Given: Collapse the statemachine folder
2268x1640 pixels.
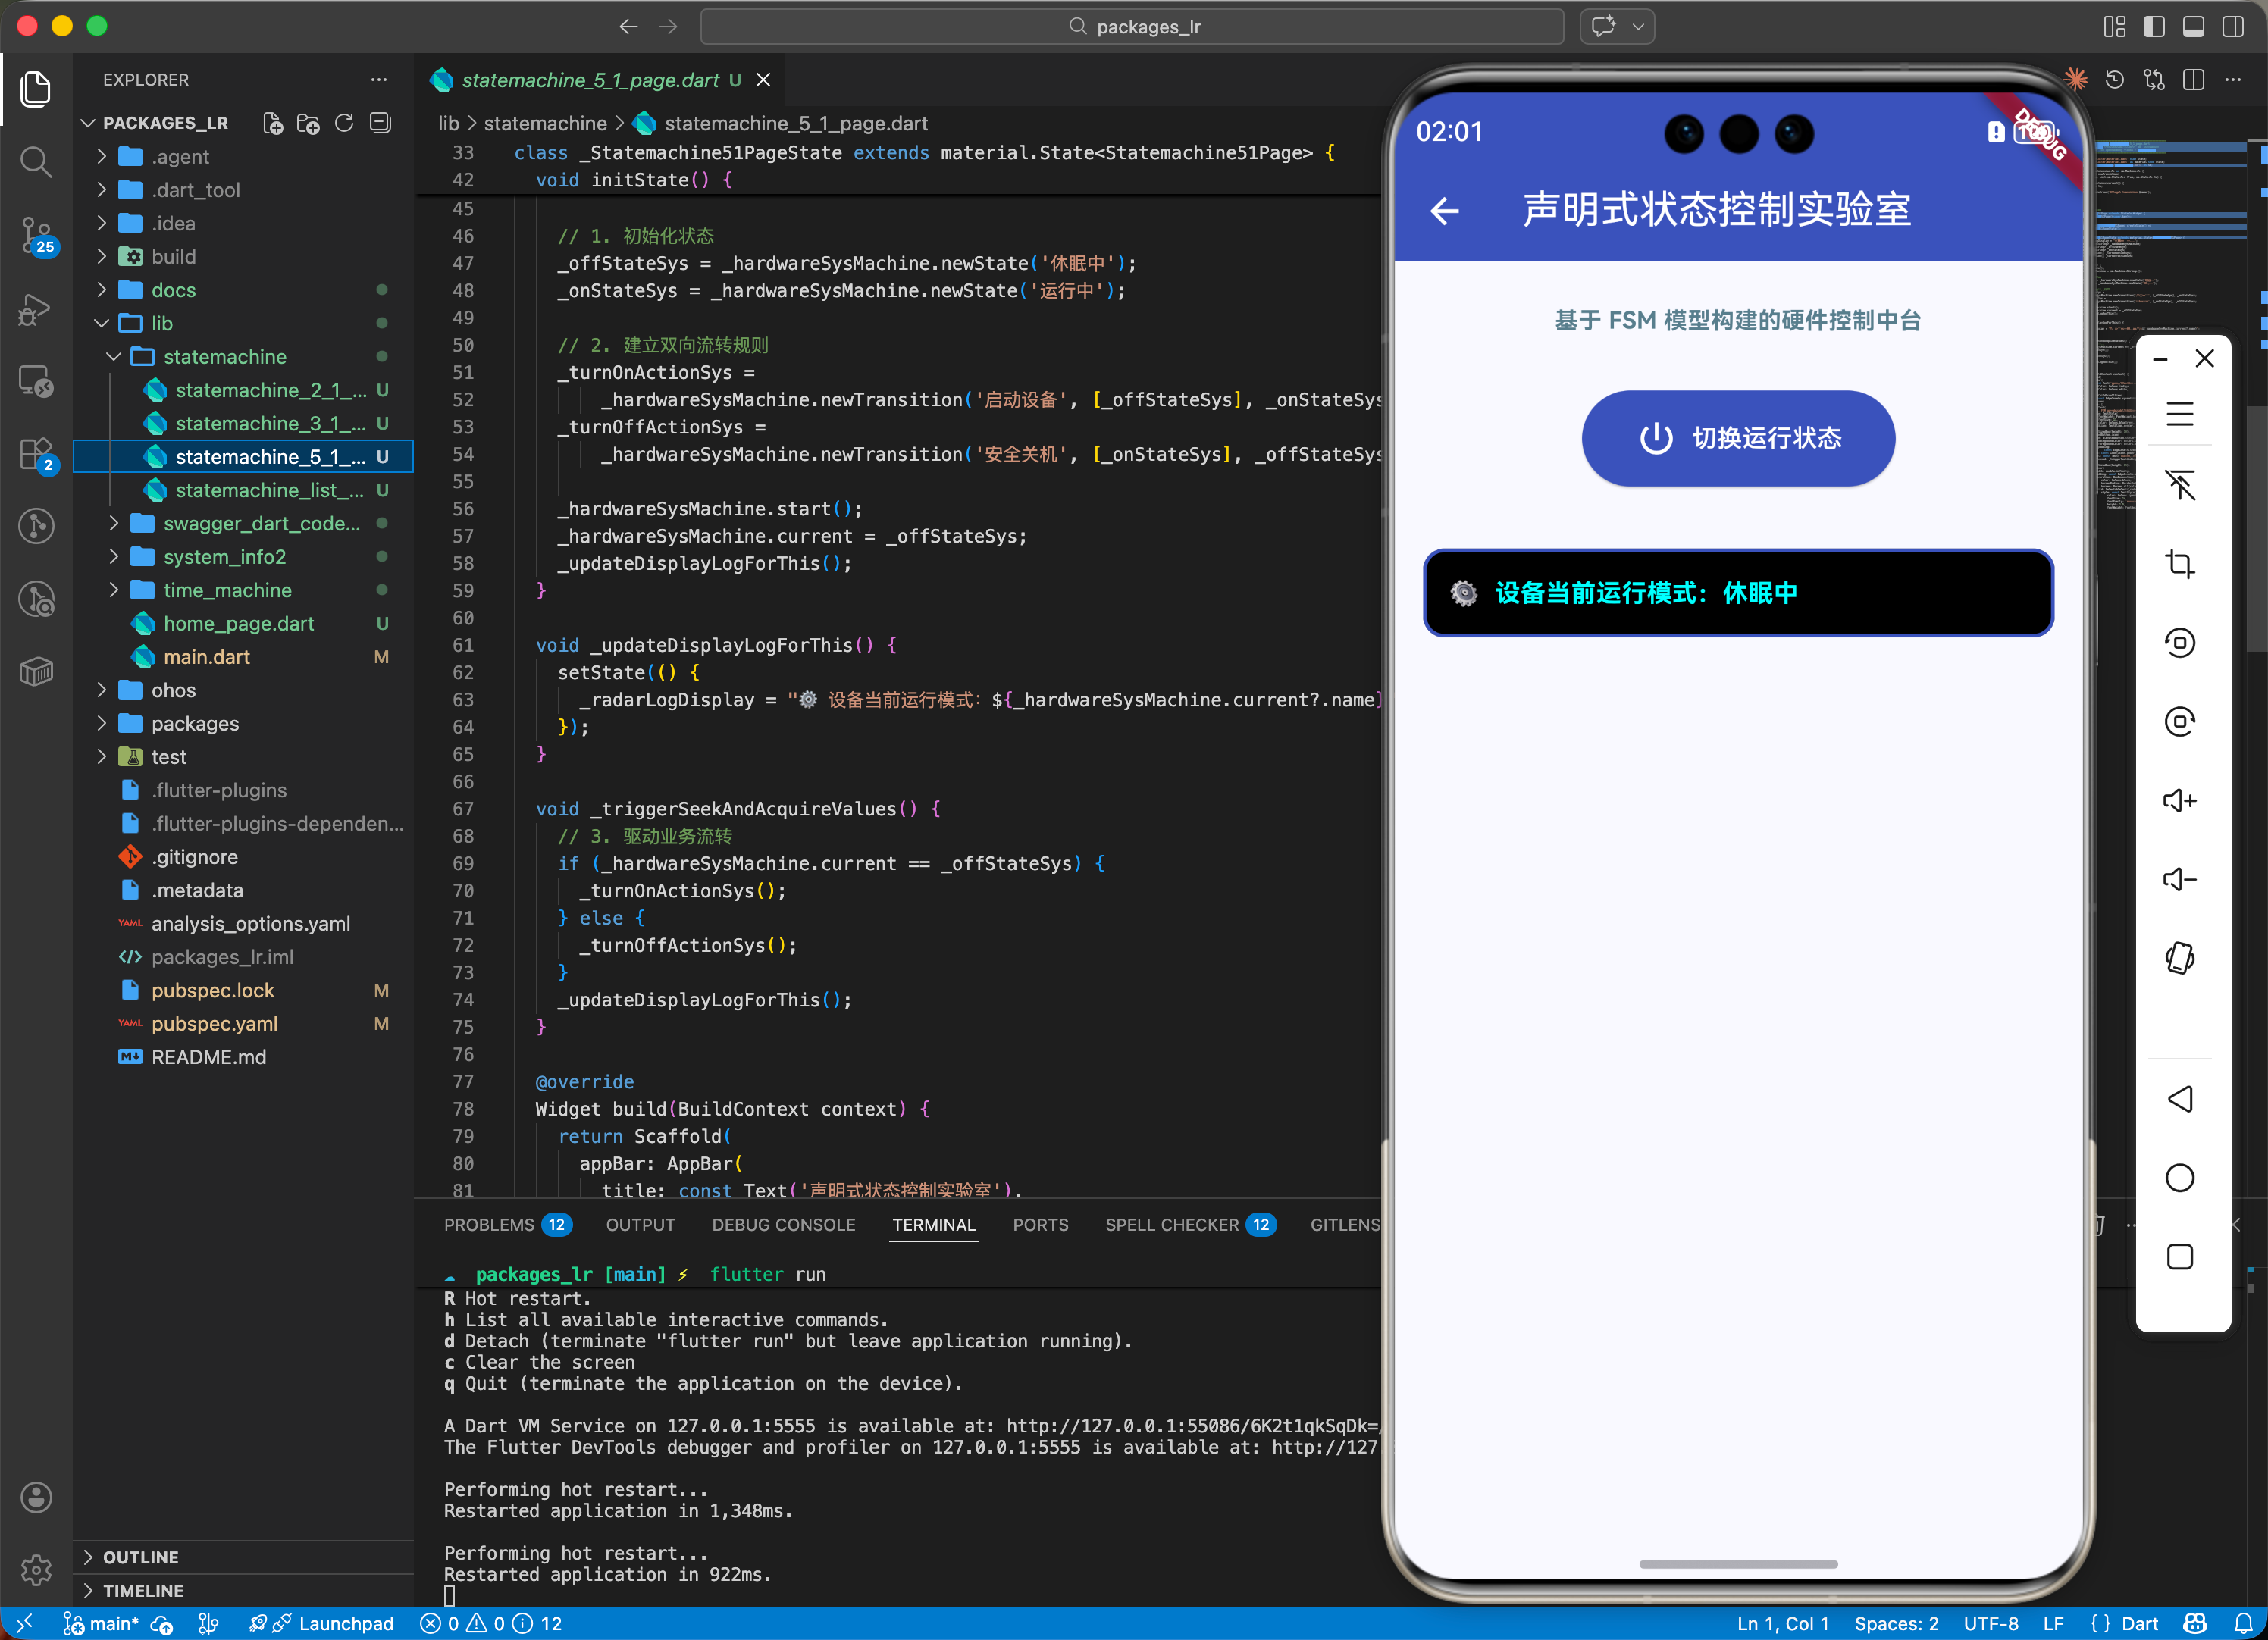Looking at the screenshot, I should tap(224, 357).
